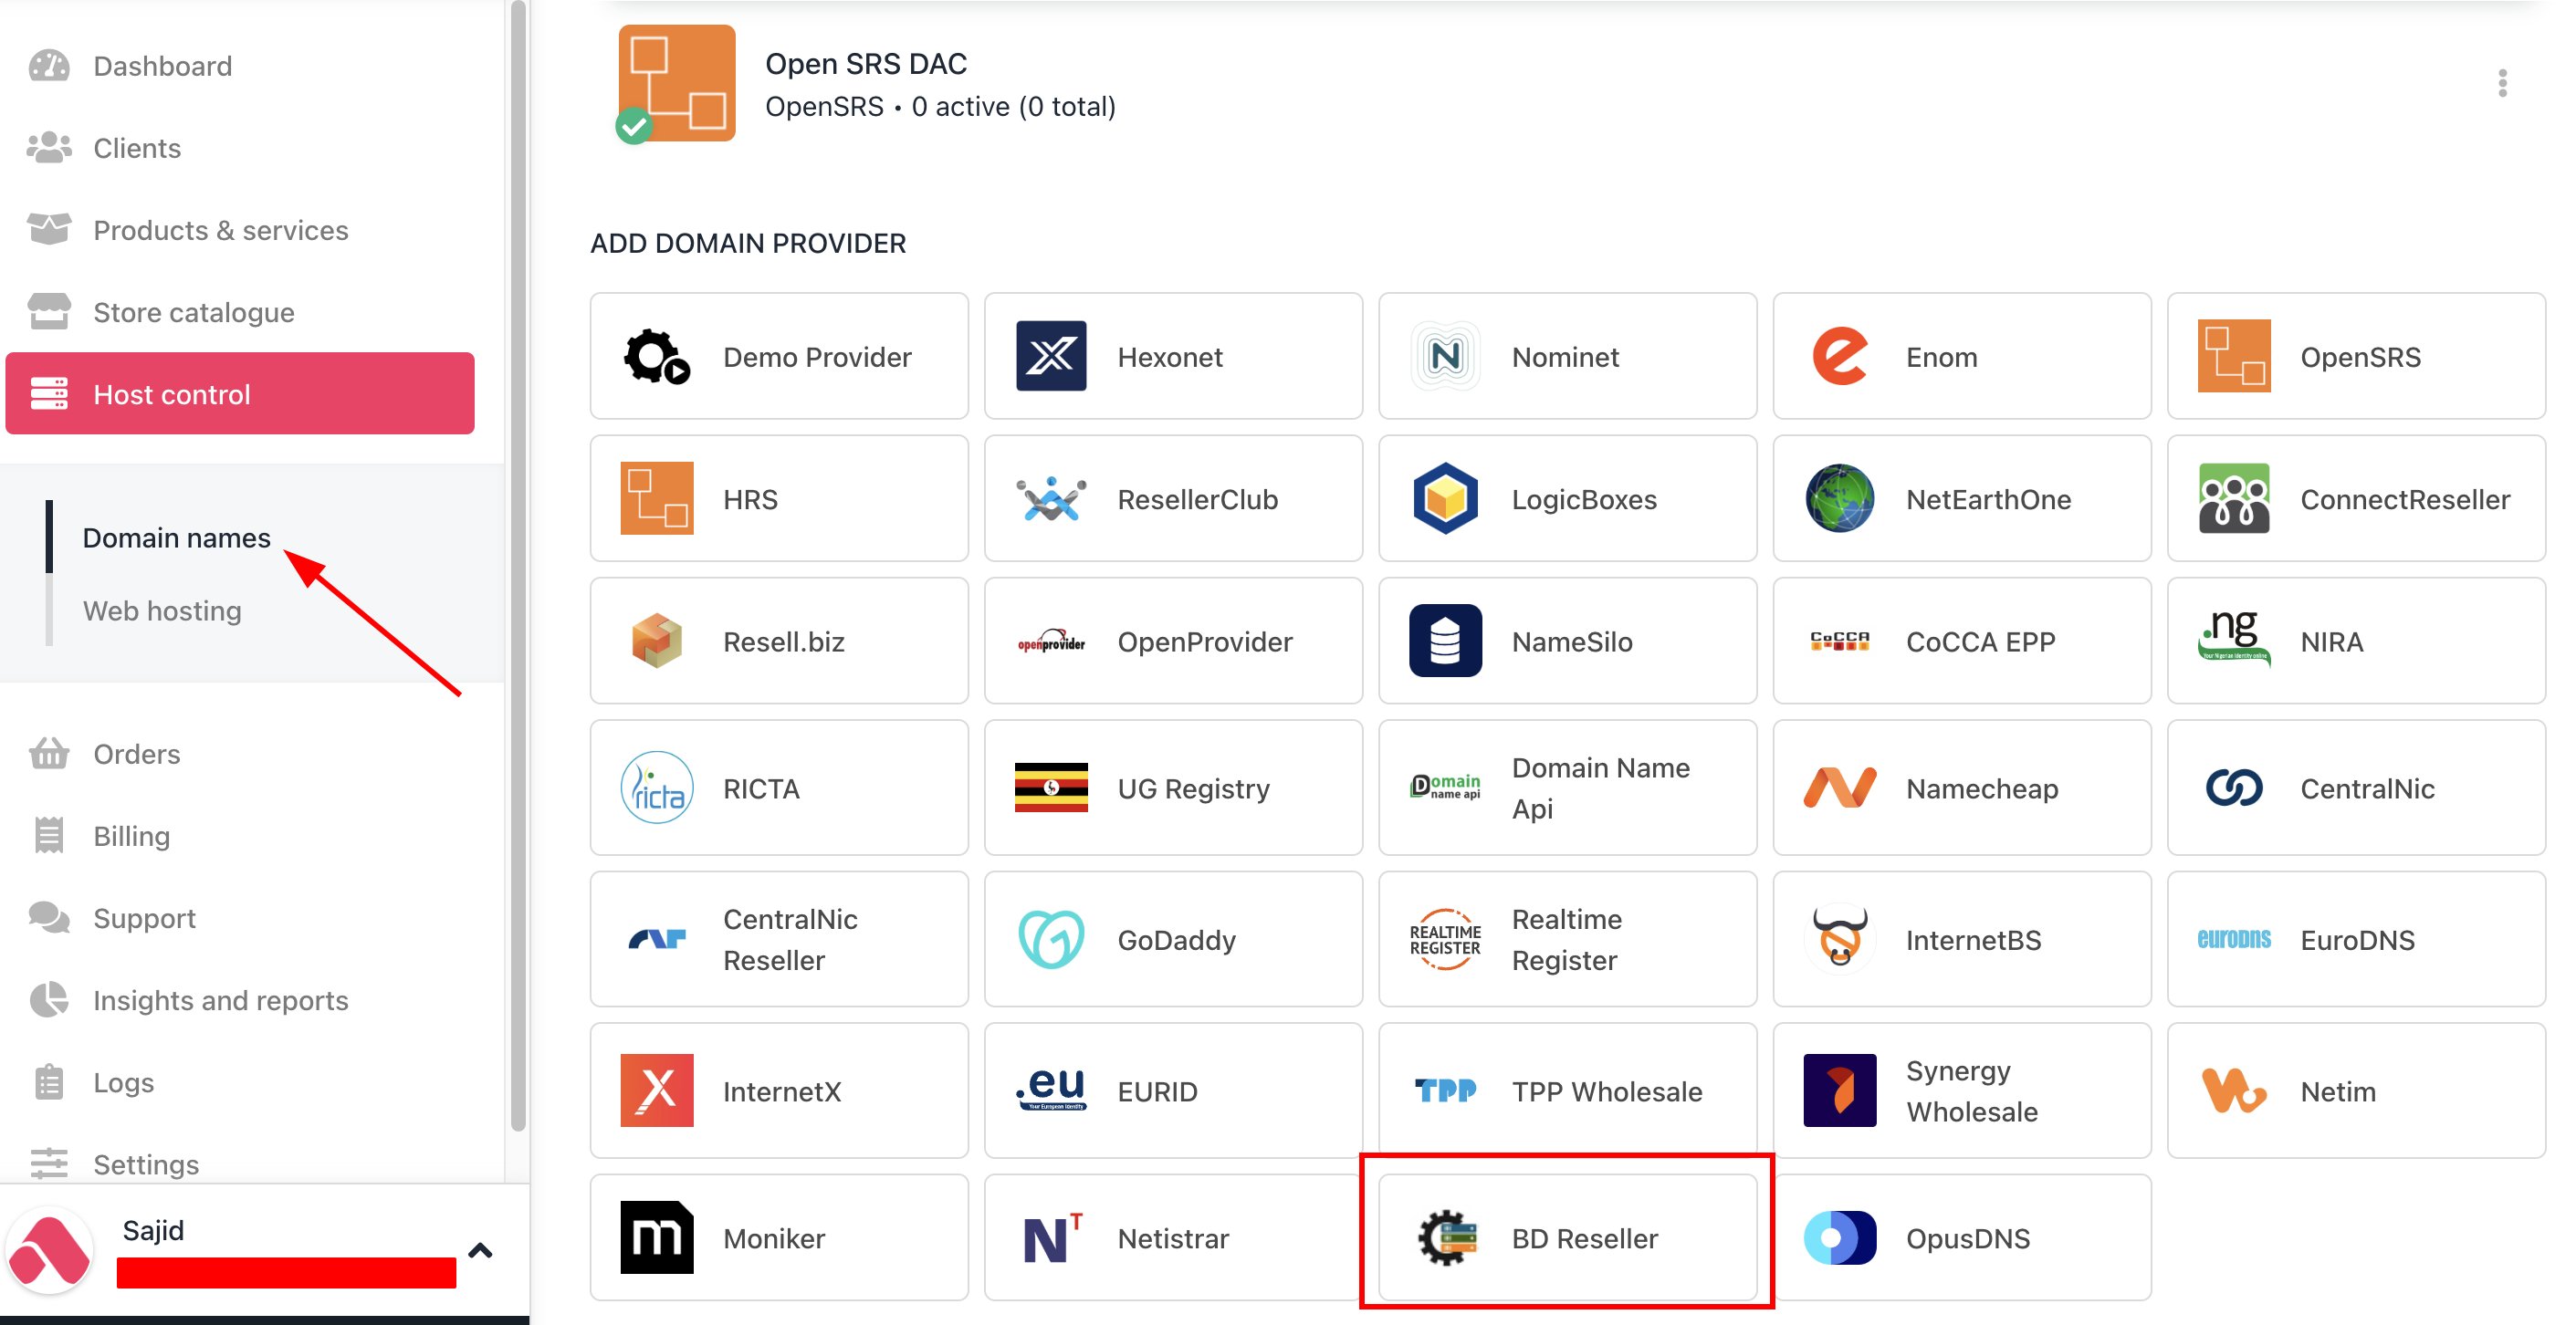
Task: Select Web hosting submenu item
Action: (162, 610)
